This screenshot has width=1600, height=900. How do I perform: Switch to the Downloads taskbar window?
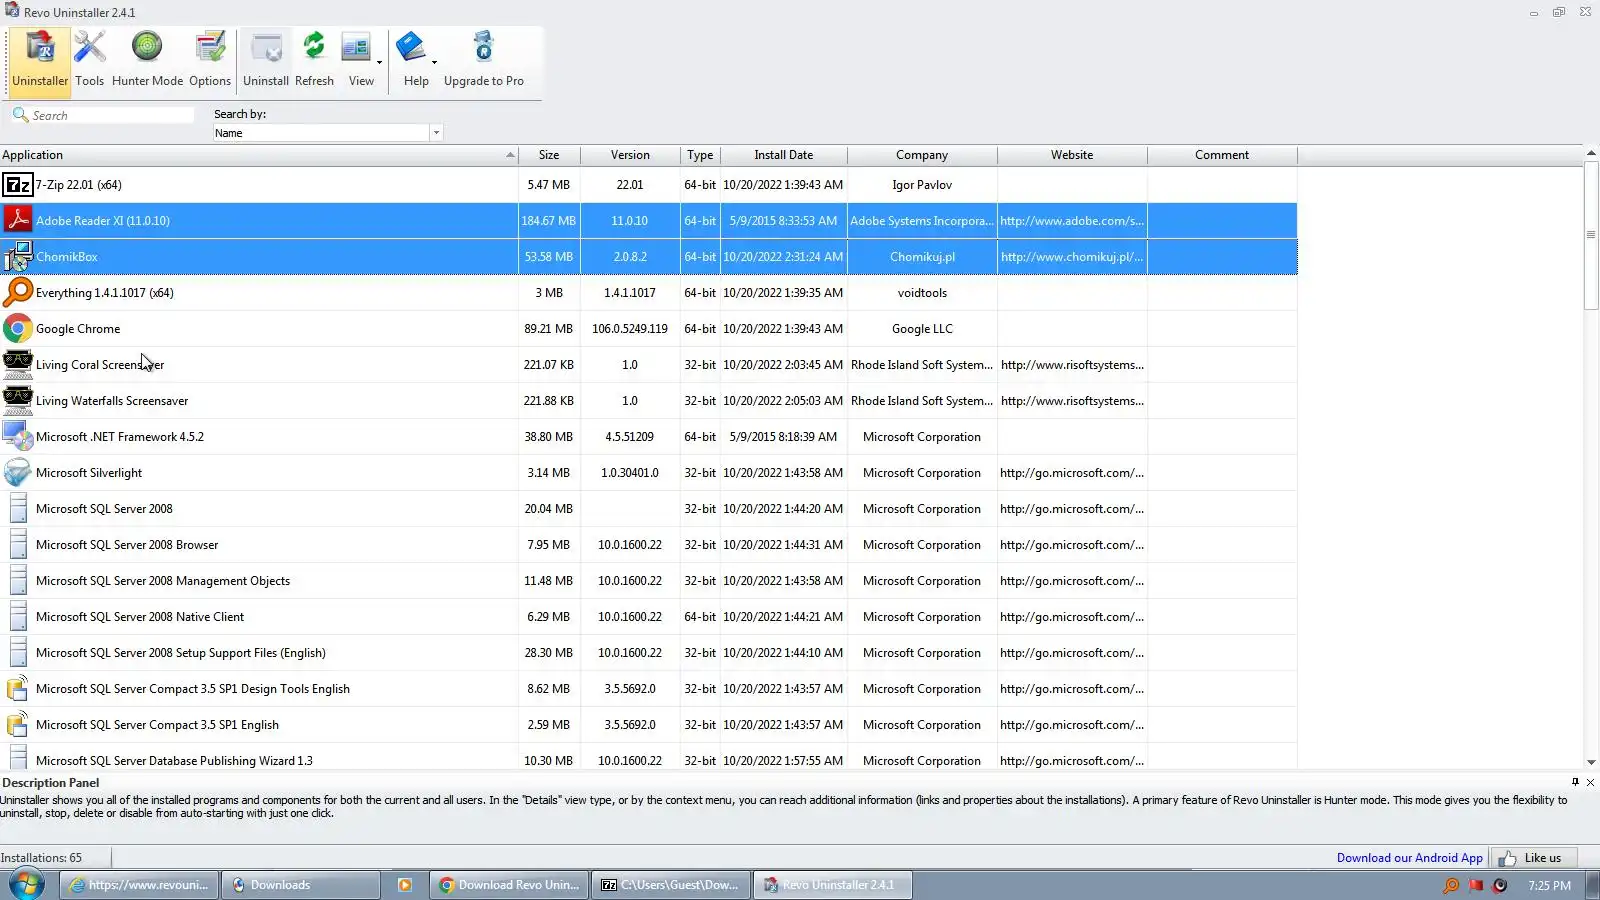point(300,885)
